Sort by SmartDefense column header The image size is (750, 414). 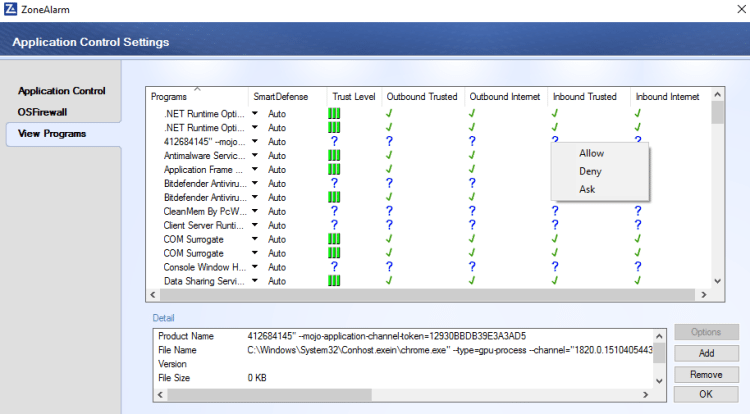coord(287,97)
